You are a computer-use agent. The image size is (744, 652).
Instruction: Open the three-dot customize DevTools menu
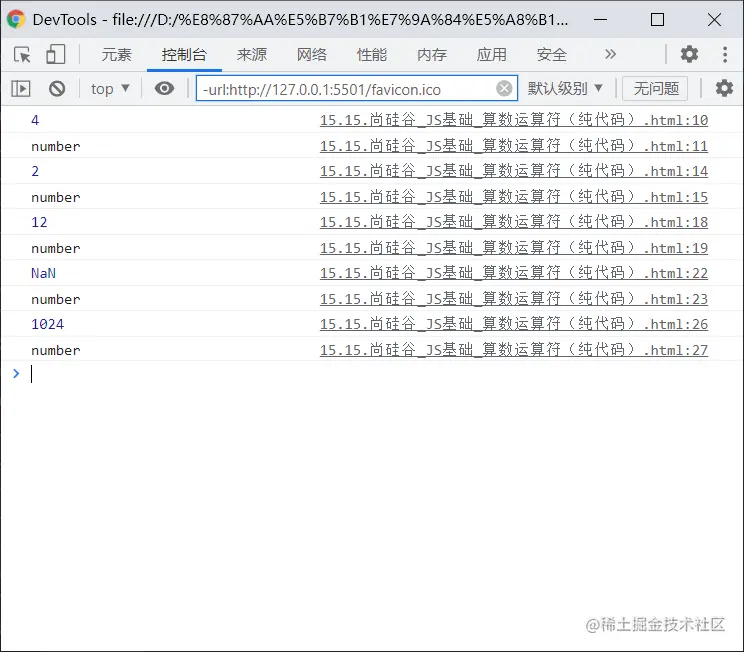725,54
